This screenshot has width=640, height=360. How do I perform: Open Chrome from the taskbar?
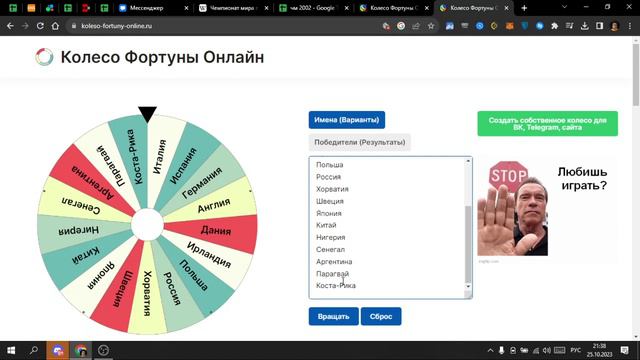click(x=80, y=350)
